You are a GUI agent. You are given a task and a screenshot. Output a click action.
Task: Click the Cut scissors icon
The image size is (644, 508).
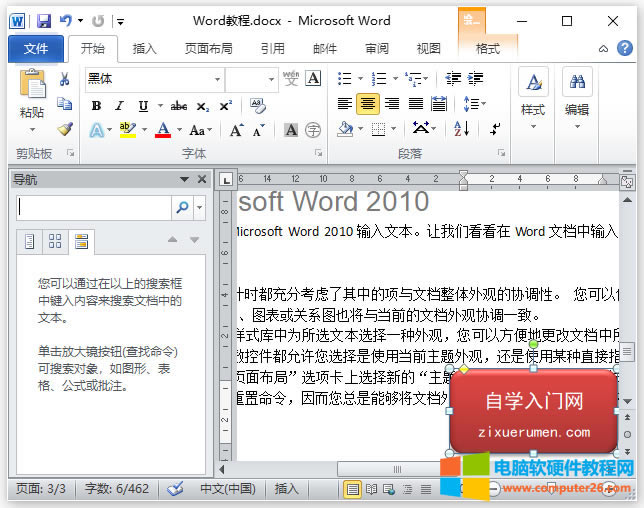point(65,79)
